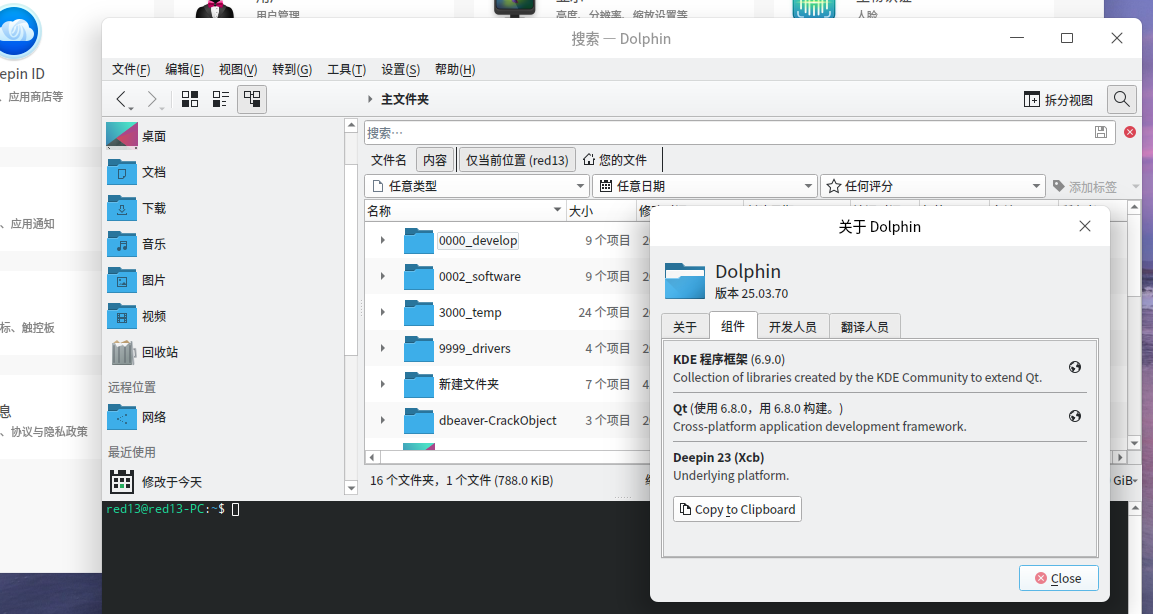Image resolution: width=1153 pixels, height=614 pixels.
Task: Click the Split View (拆分视图) button
Action: coord(1058,99)
